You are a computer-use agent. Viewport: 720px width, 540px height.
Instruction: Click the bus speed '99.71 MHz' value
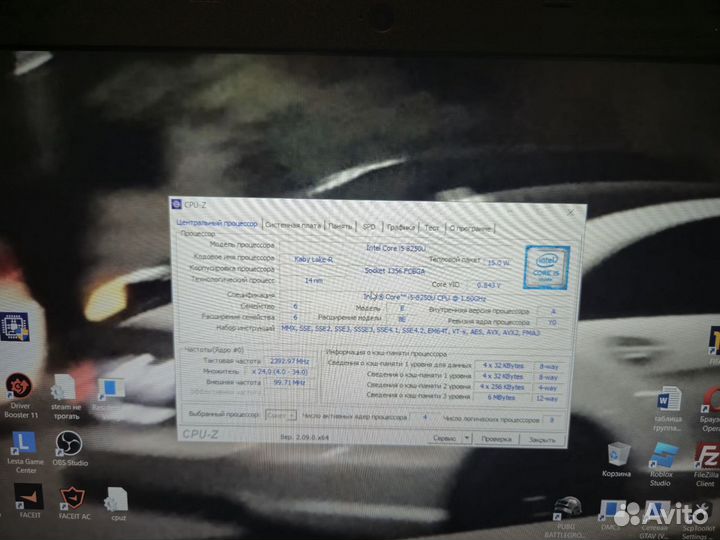tap(289, 382)
